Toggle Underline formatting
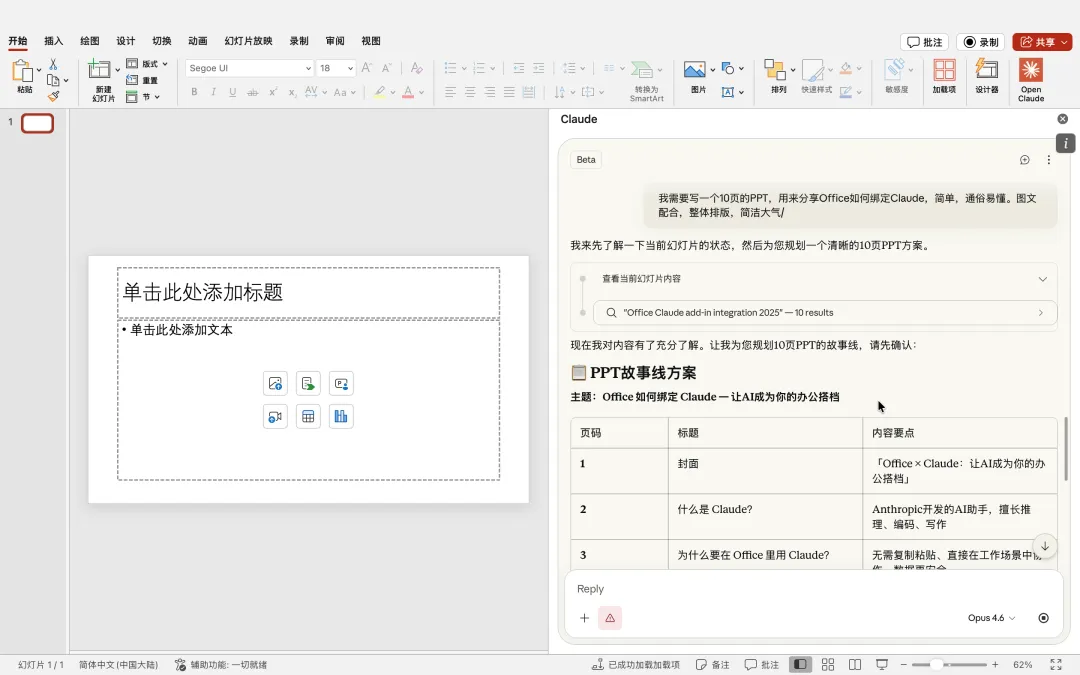 pyautogui.click(x=233, y=92)
